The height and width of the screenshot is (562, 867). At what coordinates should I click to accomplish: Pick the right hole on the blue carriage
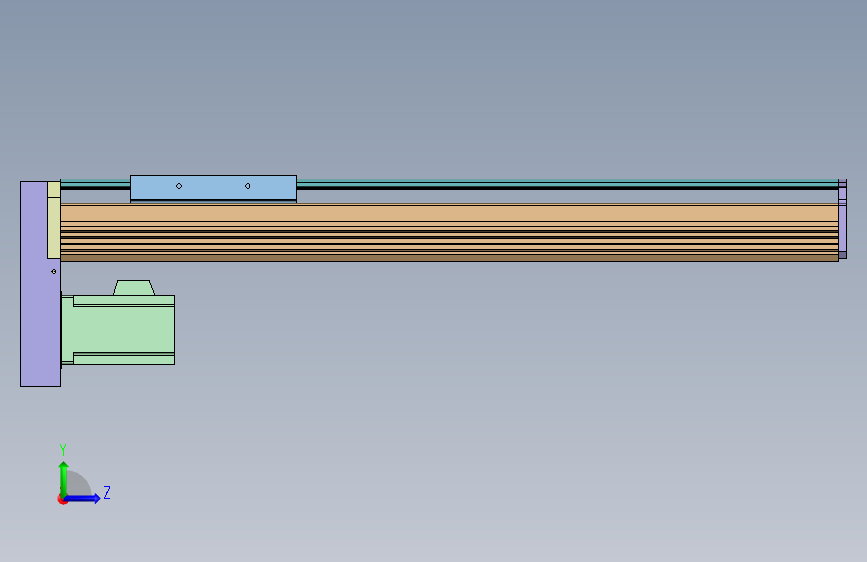(x=247, y=186)
